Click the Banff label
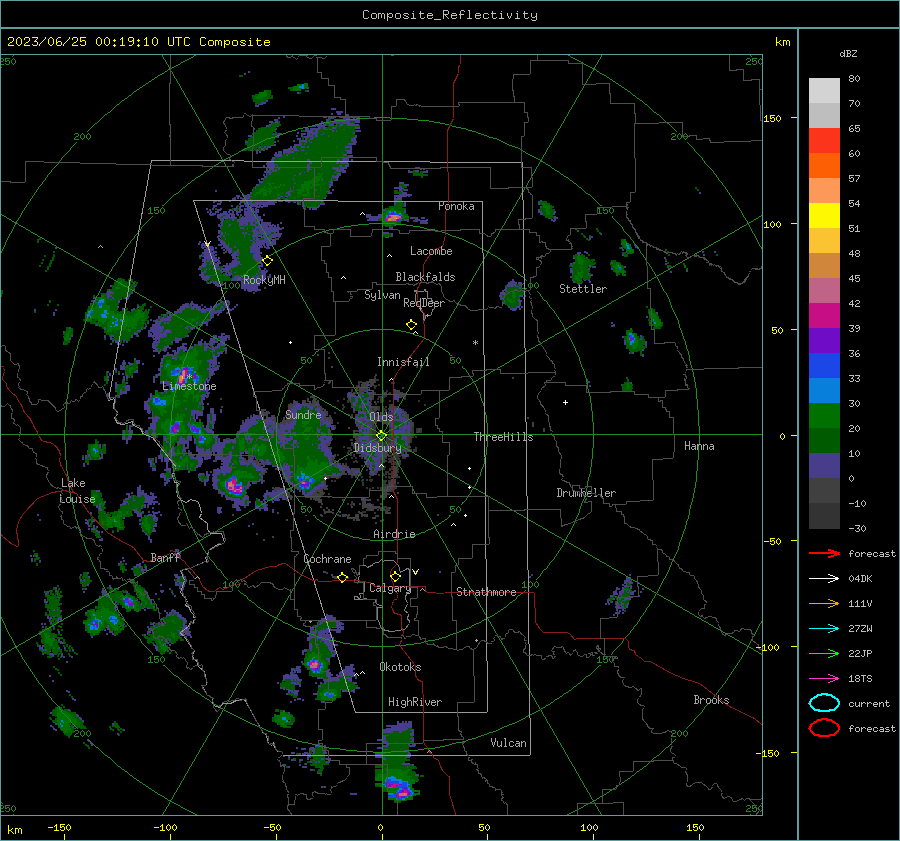 [x=165, y=557]
